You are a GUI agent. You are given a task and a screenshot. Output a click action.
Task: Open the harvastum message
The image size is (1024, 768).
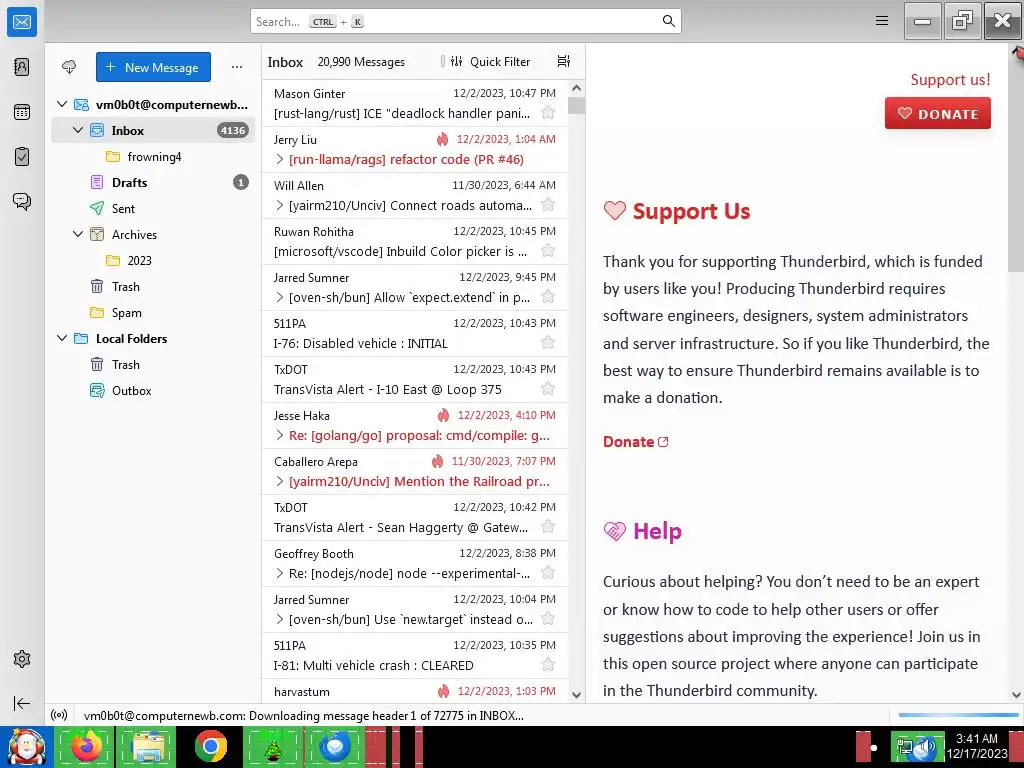415,692
